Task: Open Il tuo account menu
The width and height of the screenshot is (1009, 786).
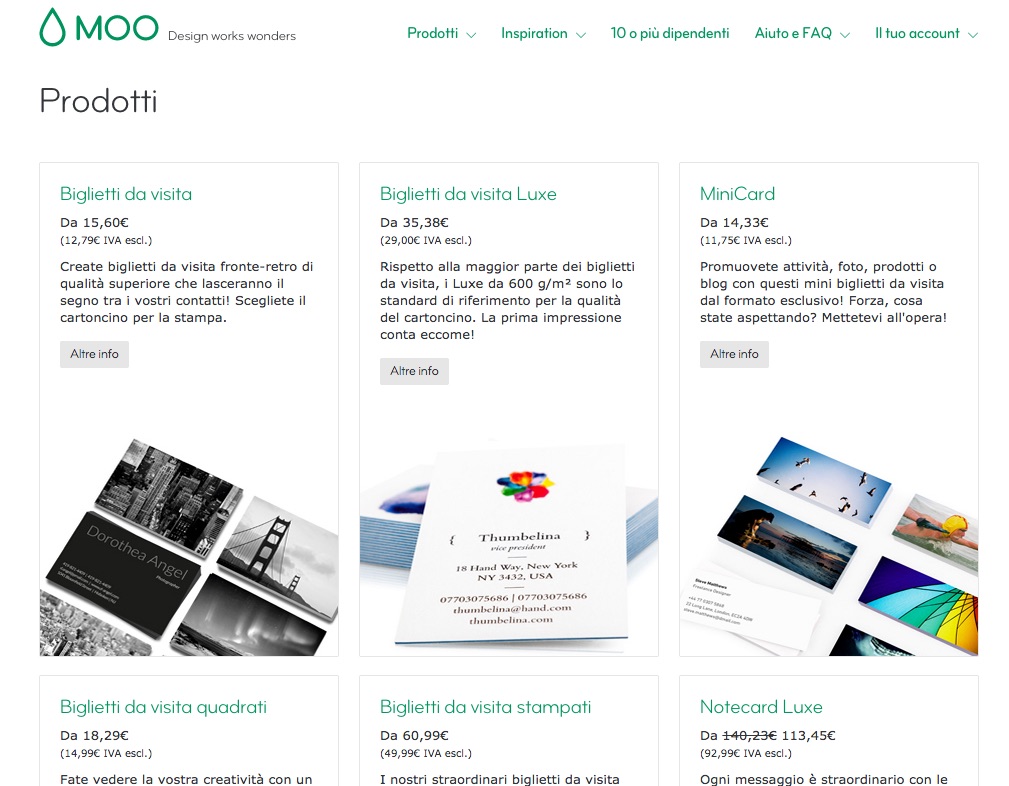Action: [925, 34]
